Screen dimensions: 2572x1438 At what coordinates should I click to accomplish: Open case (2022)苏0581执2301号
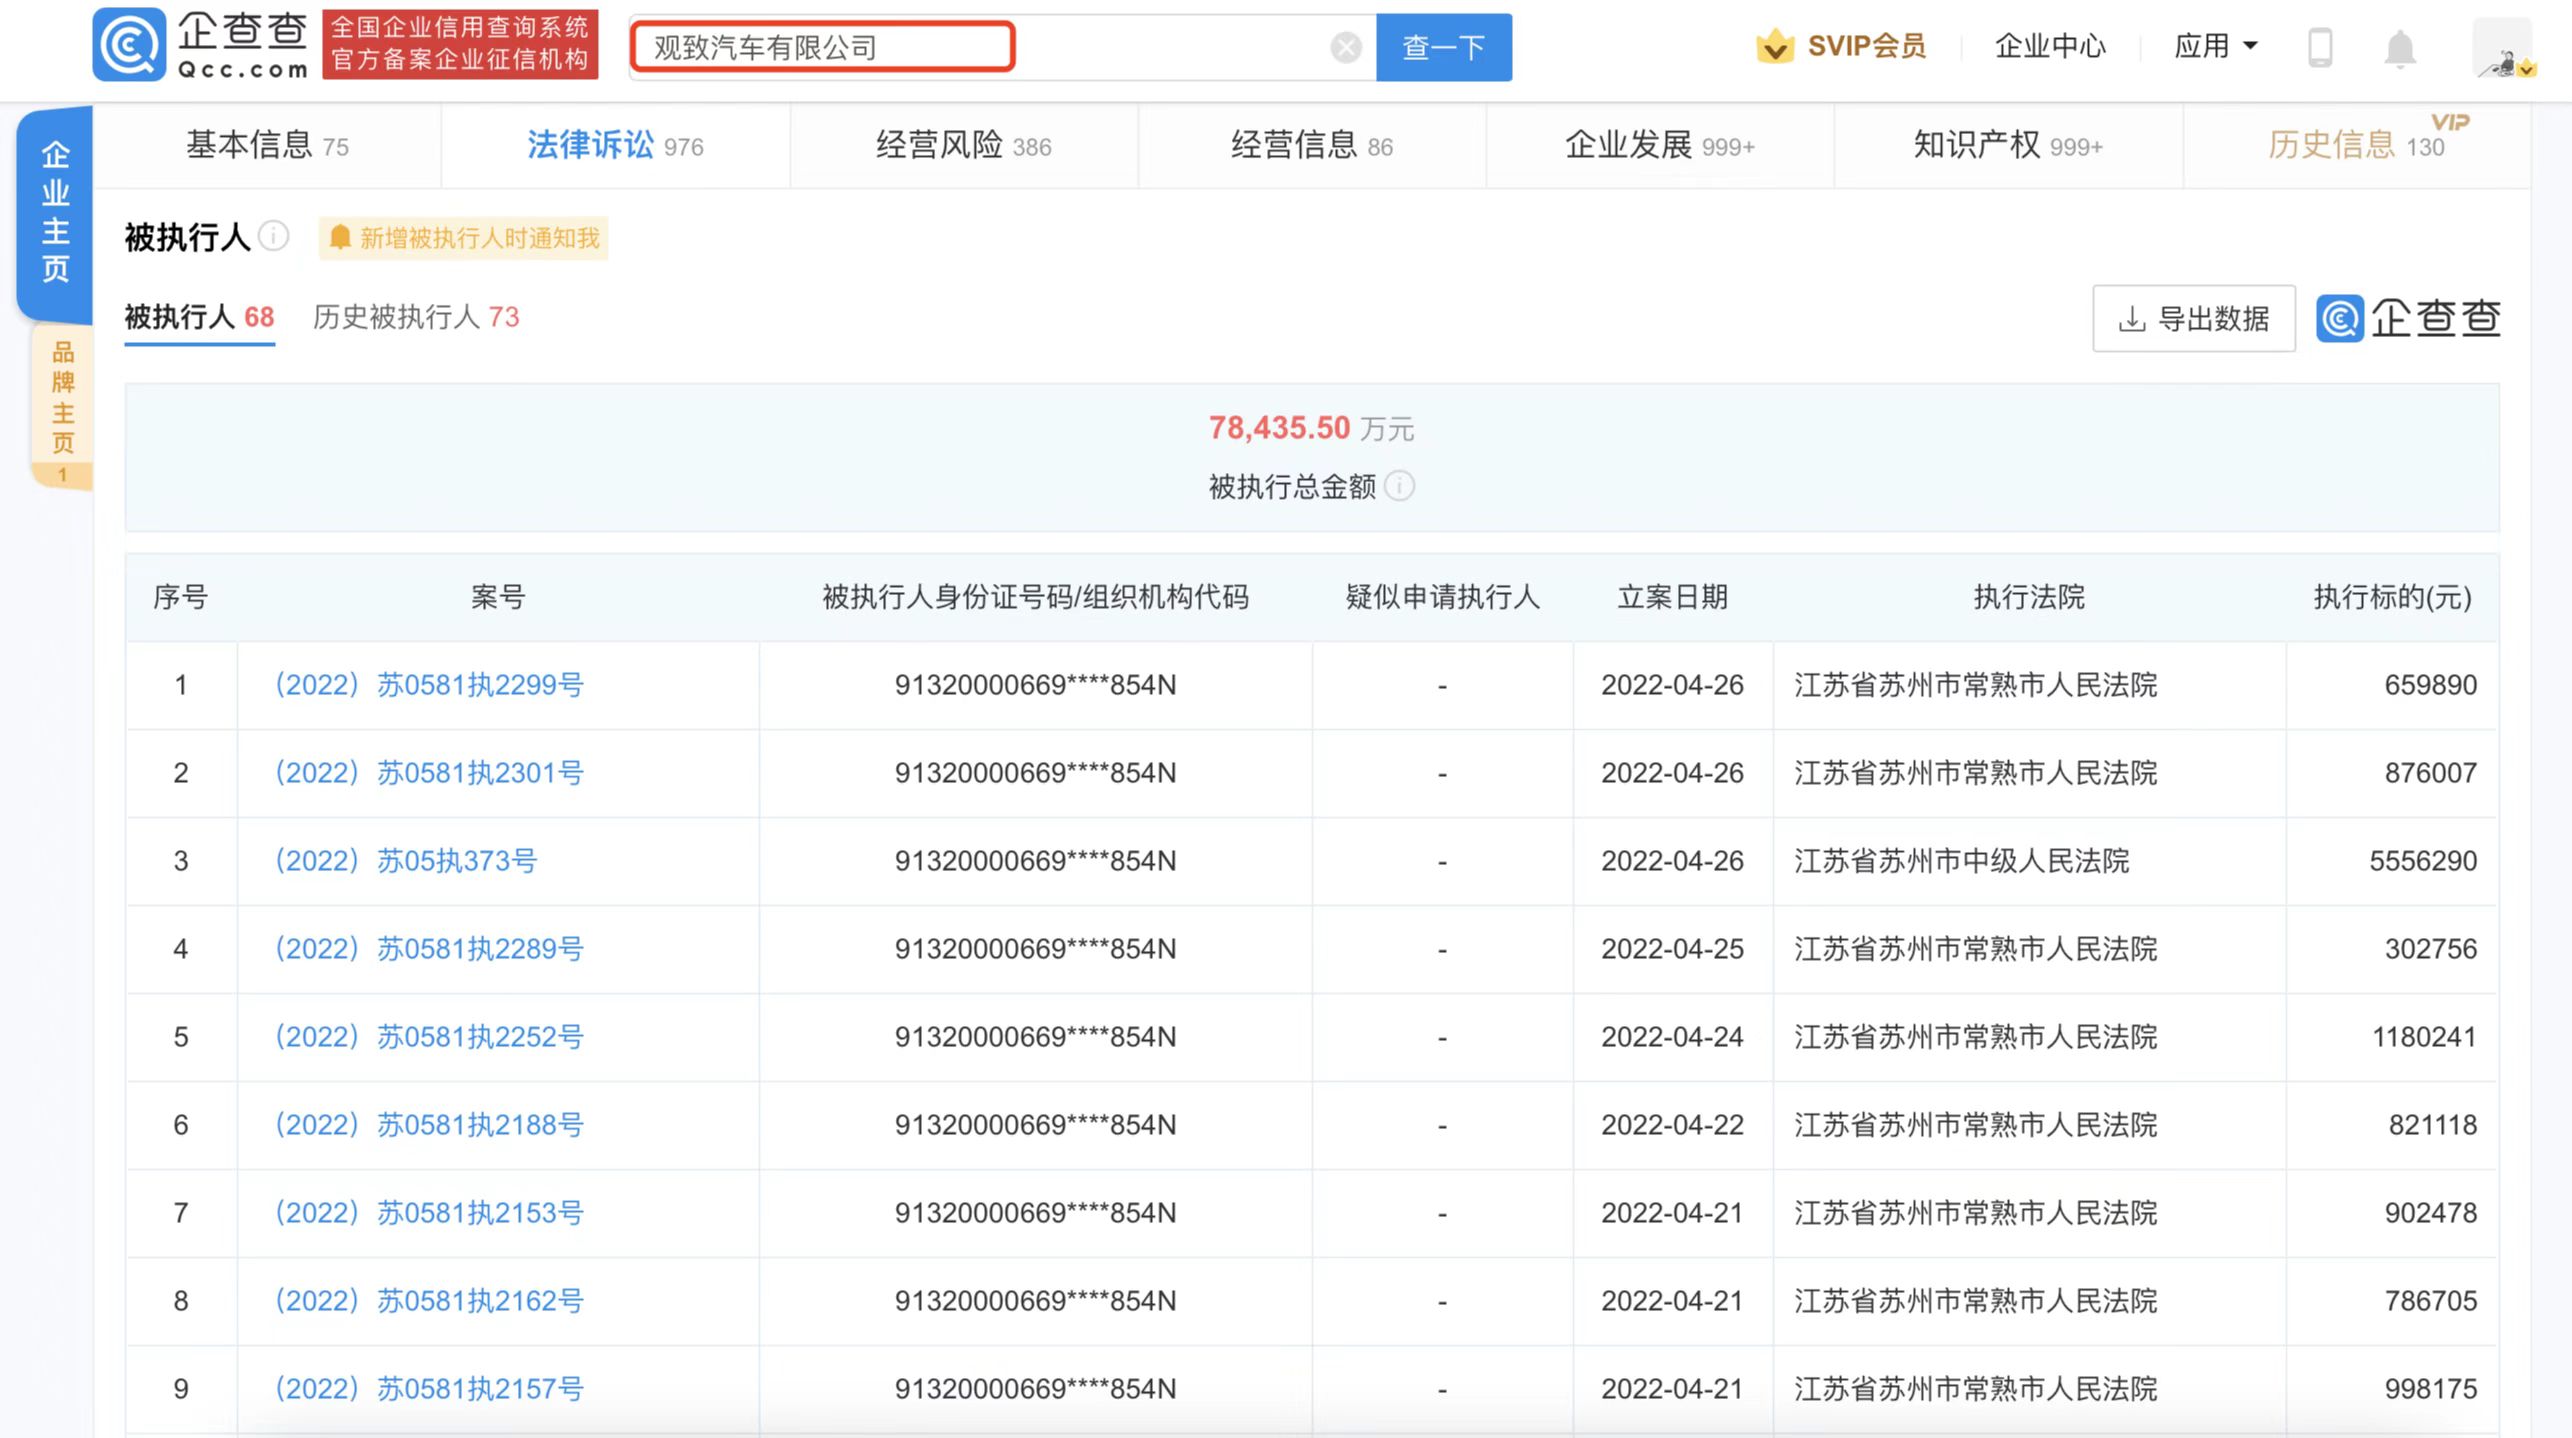pyautogui.click(x=429, y=773)
